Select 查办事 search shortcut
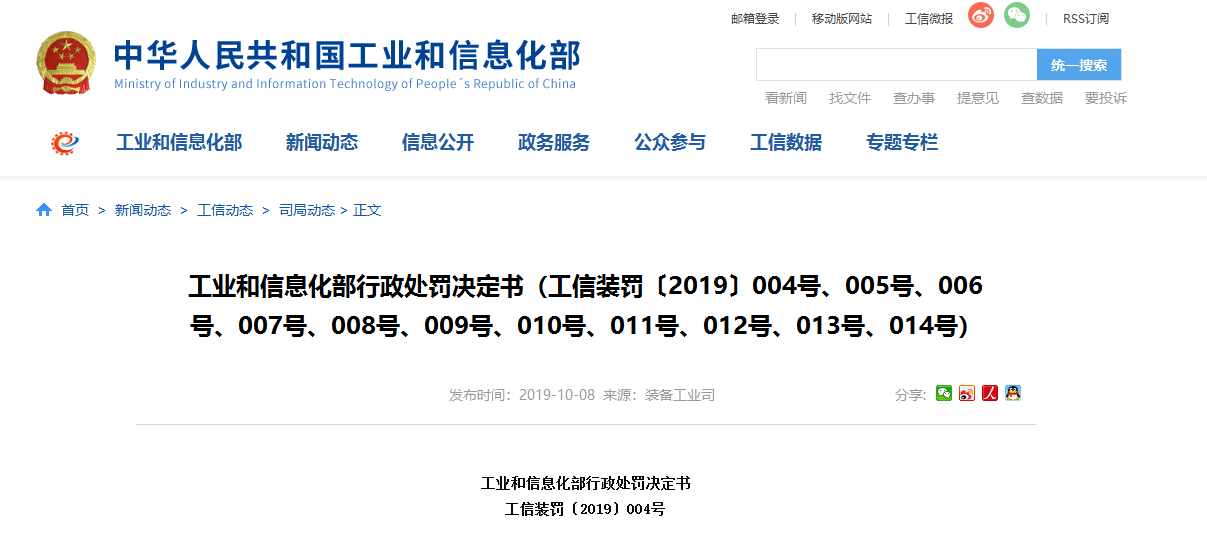Viewport: 1207px width, 540px height. click(914, 98)
